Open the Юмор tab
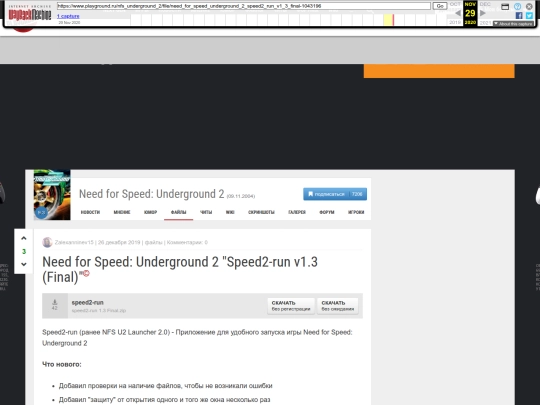 tap(150, 212)
